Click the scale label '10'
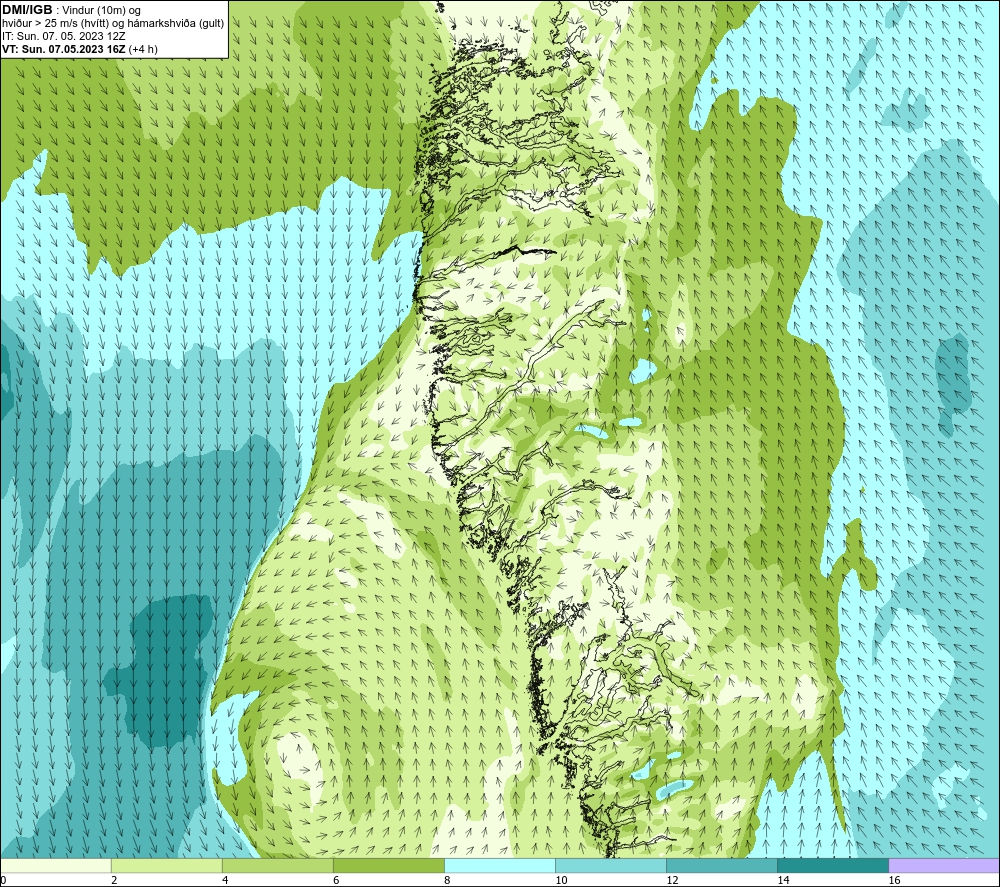The image size is (1000, 887). tap(561, 881)
